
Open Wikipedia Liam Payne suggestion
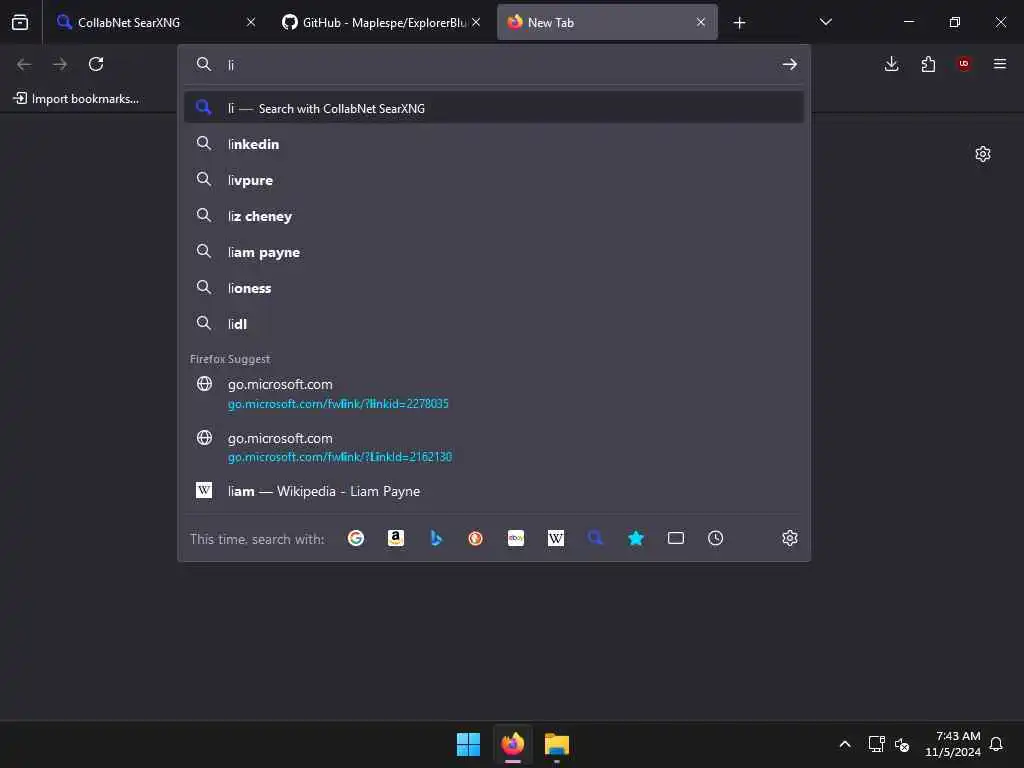[x=494, y=491]
